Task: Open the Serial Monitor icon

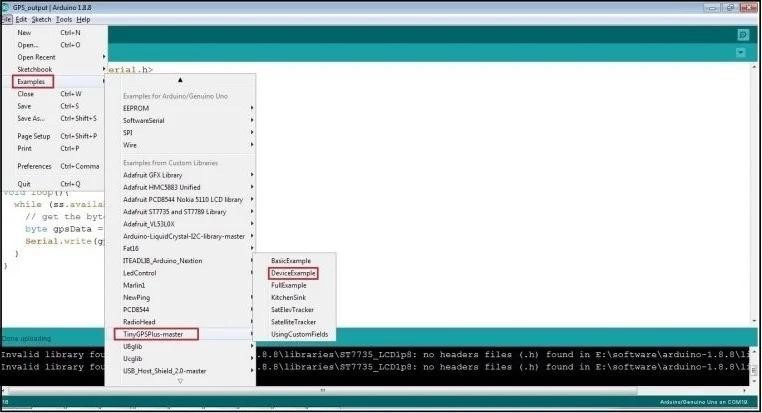Action: point(742,34)
